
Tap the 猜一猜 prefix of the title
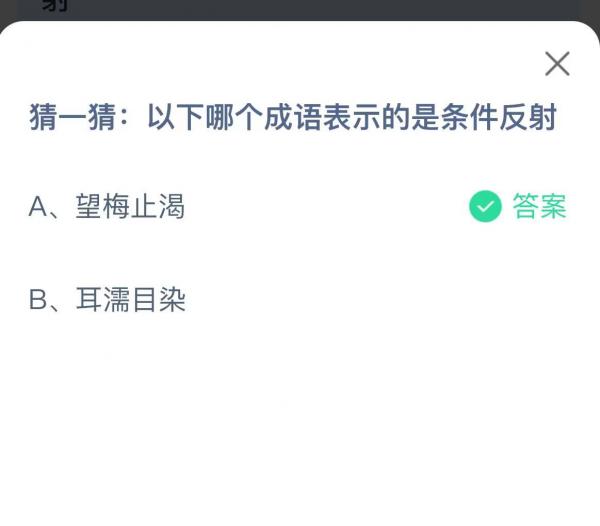(x=73, y=117)
